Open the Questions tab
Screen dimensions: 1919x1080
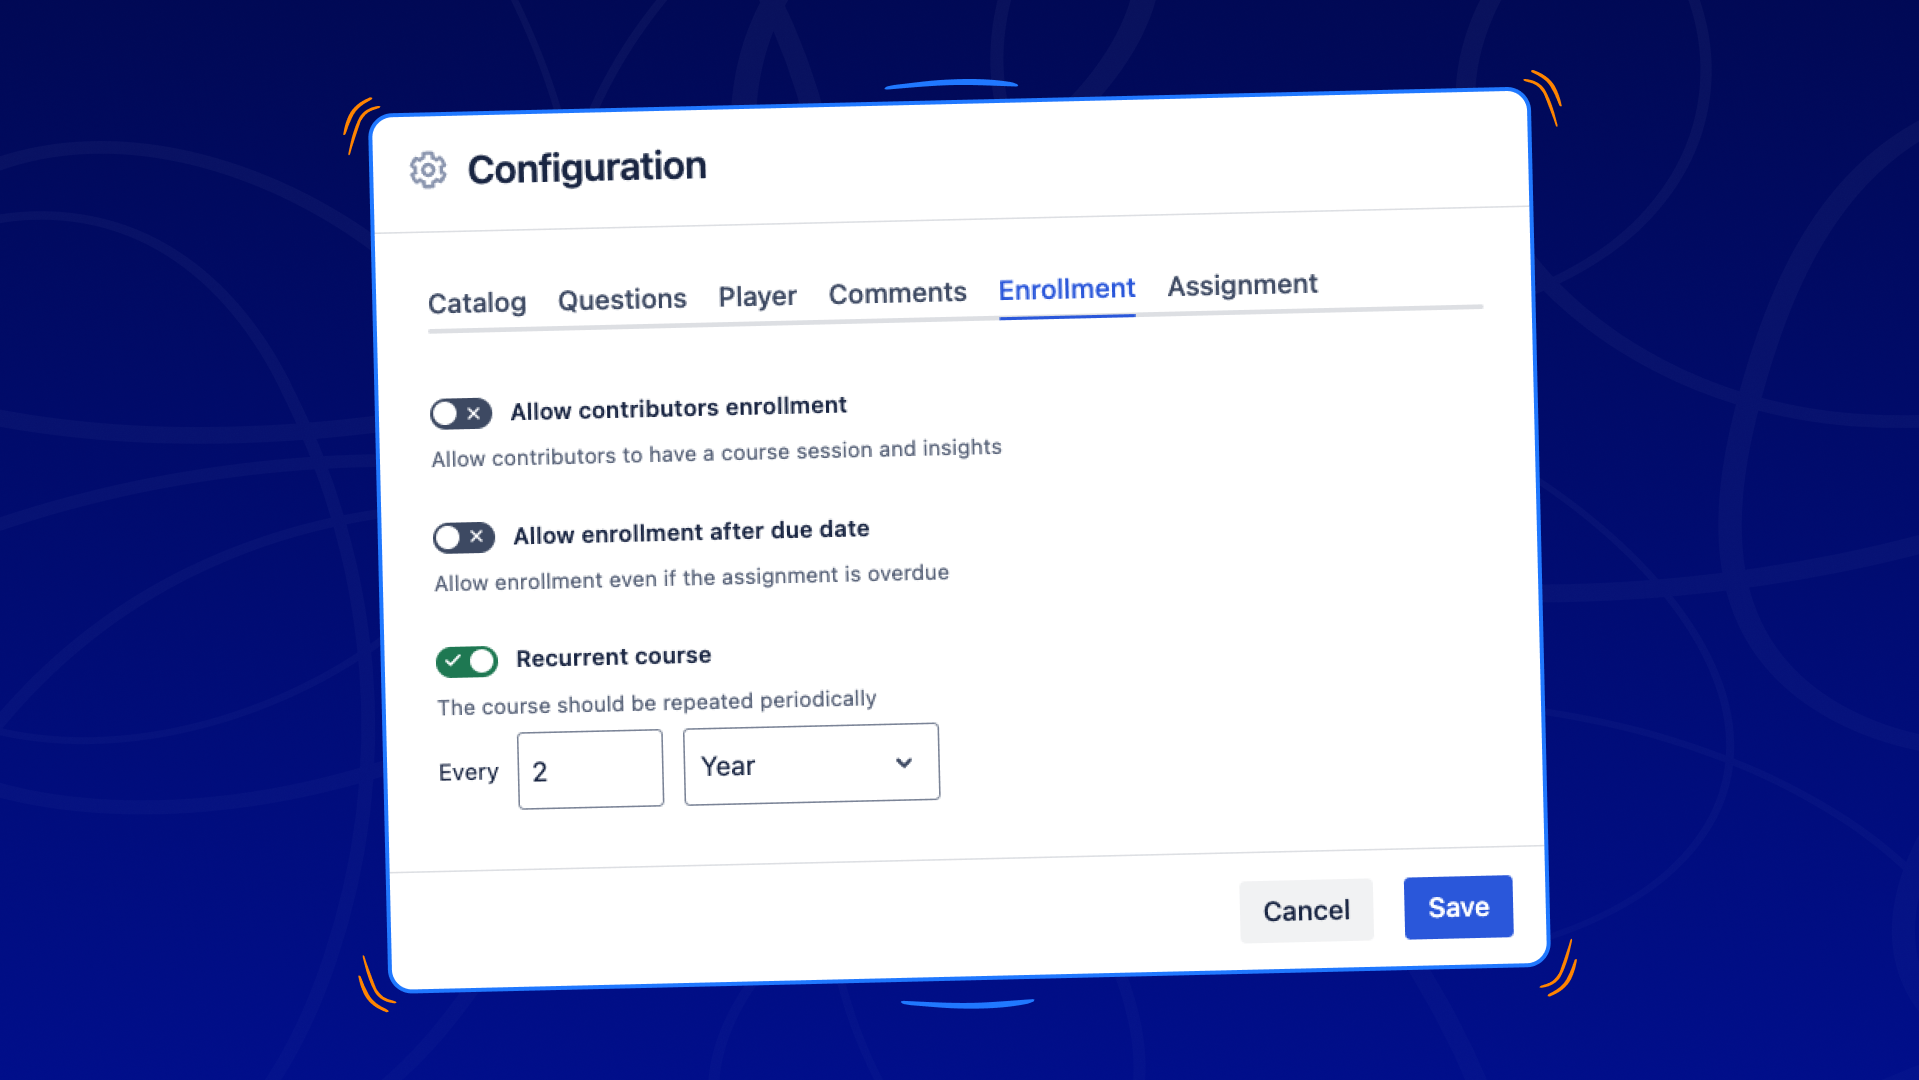622,299
